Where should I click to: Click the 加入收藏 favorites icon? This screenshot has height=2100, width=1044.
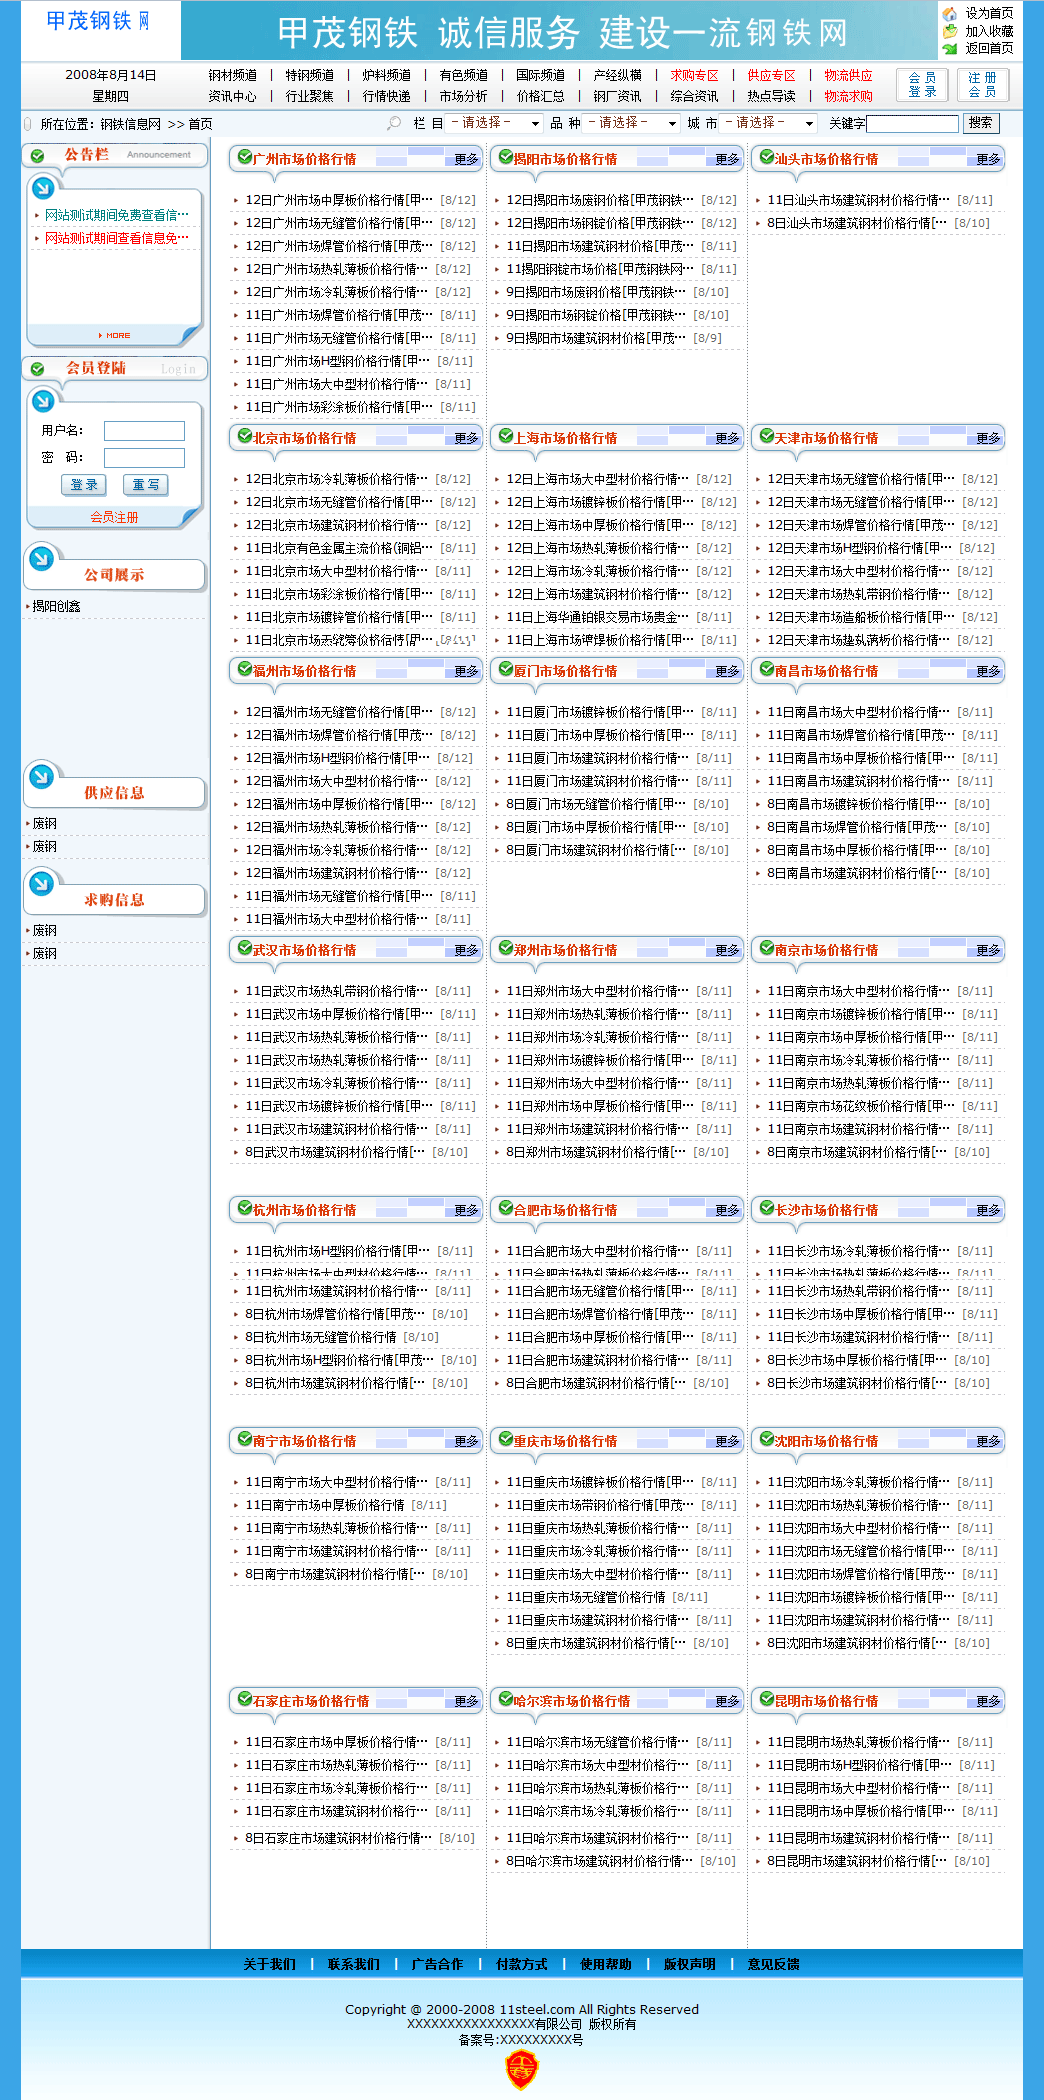click(950, 31)
